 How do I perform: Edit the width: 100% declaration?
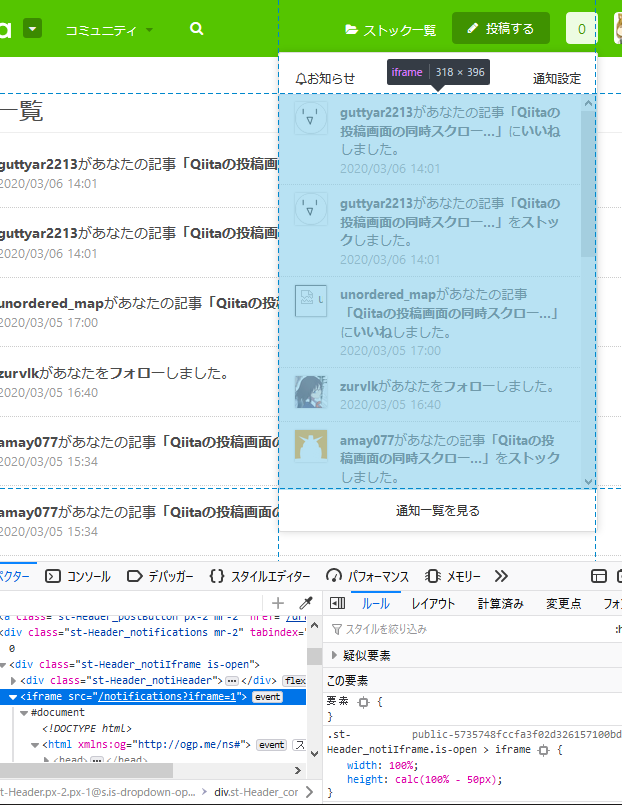(382, 765)
